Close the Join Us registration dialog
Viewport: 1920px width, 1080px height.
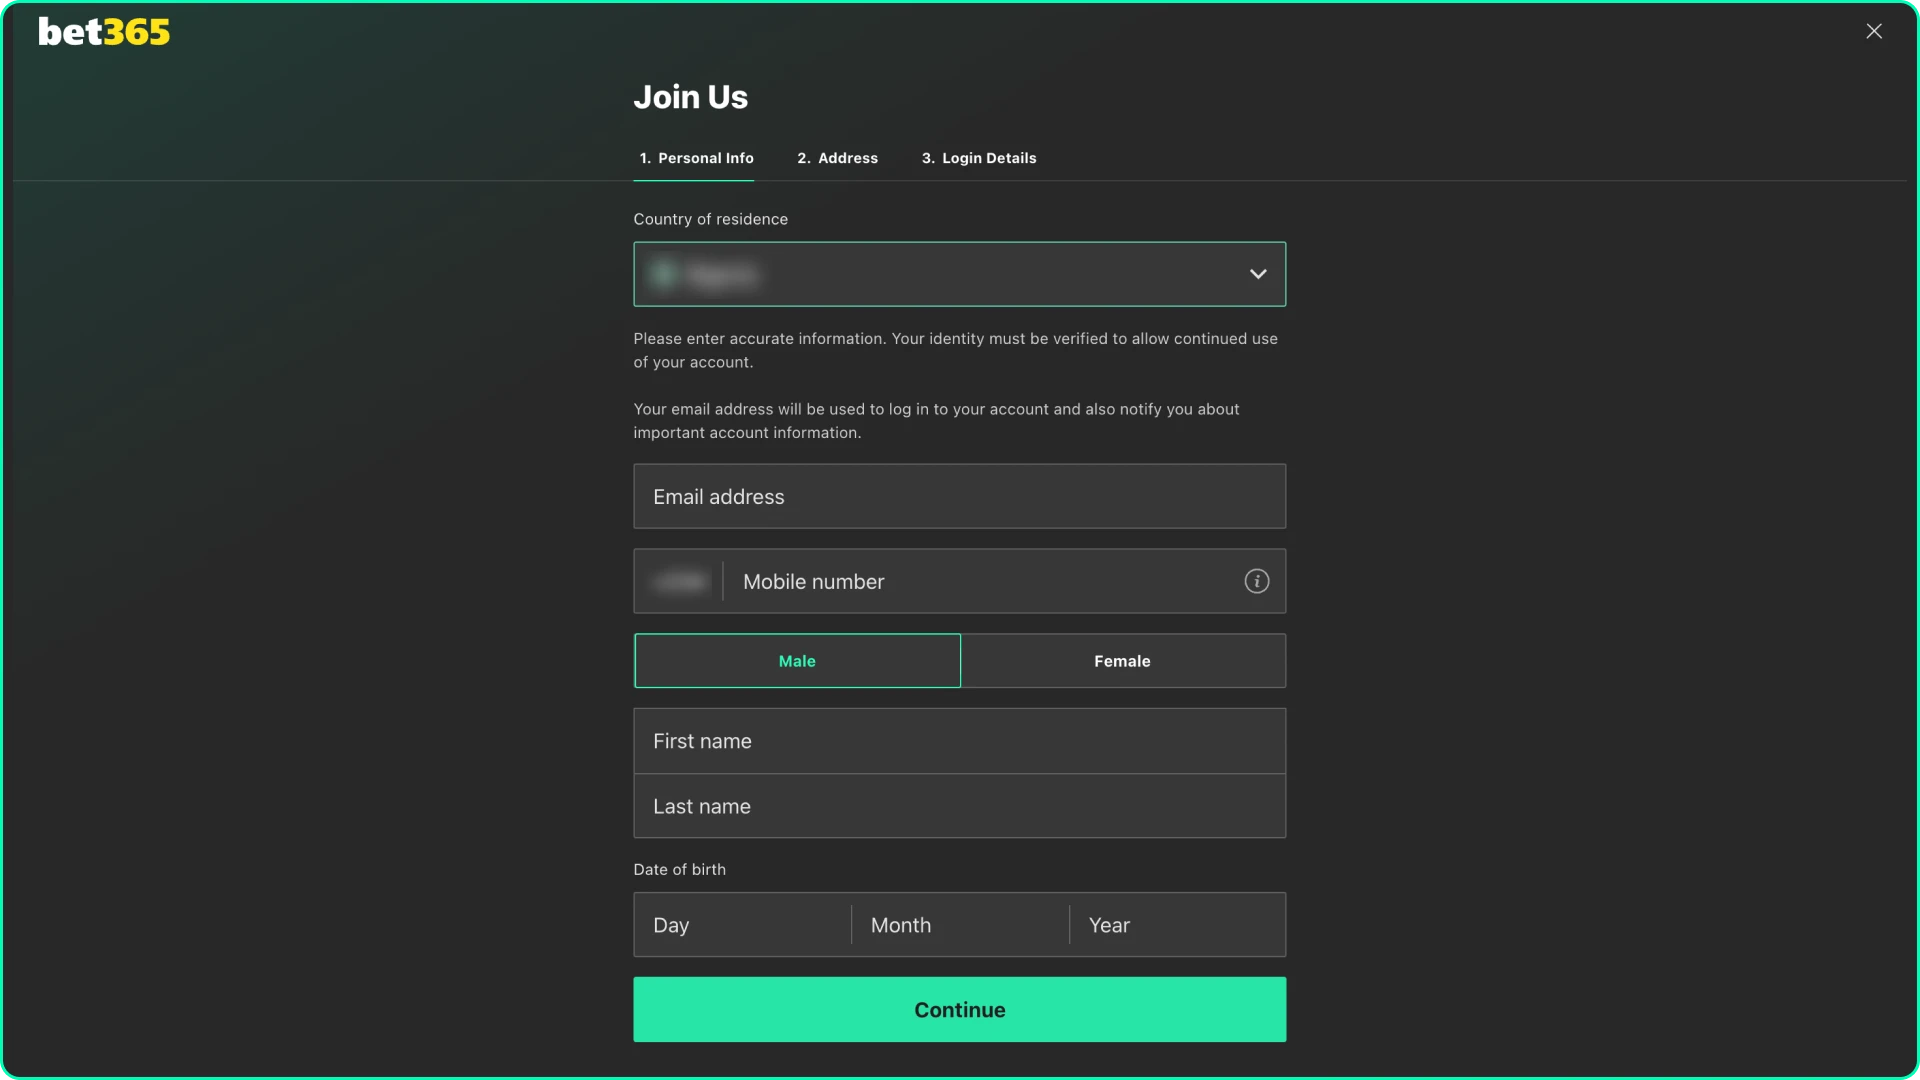point(1874,31)
